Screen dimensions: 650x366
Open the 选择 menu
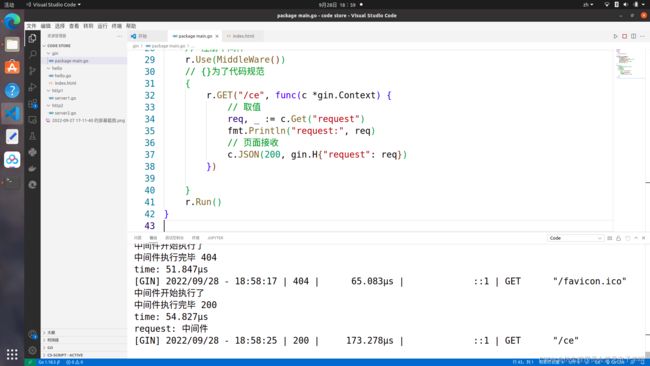[x=60, y=26]
